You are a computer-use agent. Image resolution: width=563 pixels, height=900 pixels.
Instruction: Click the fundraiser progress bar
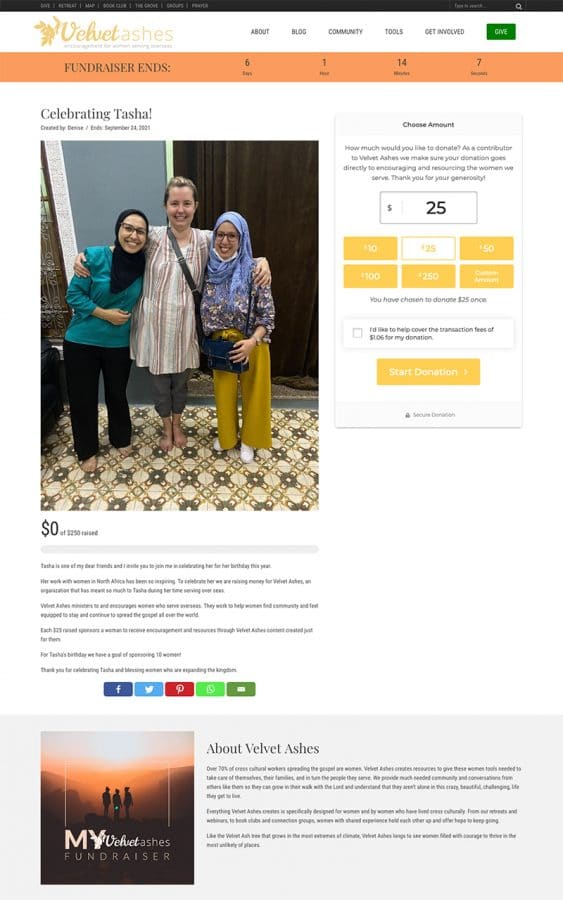[x=180, y=549]
